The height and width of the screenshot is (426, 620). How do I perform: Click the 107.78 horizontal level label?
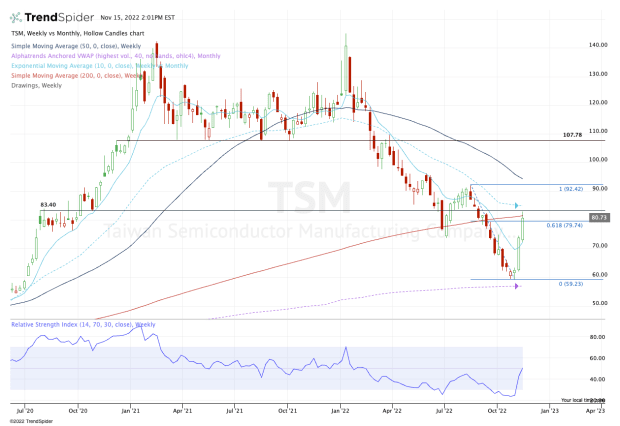[572, 135]
